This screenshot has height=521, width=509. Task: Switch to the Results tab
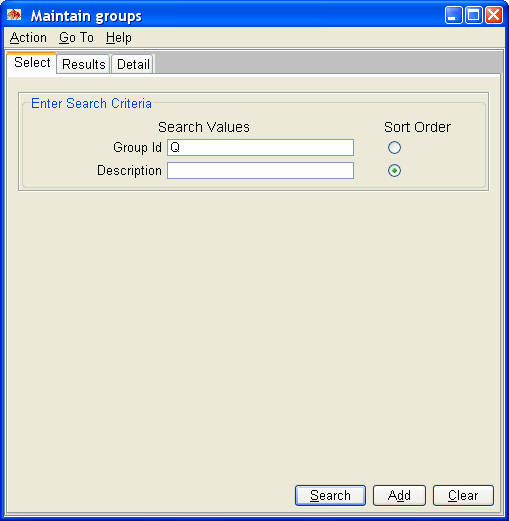click(x=84, y=64)
